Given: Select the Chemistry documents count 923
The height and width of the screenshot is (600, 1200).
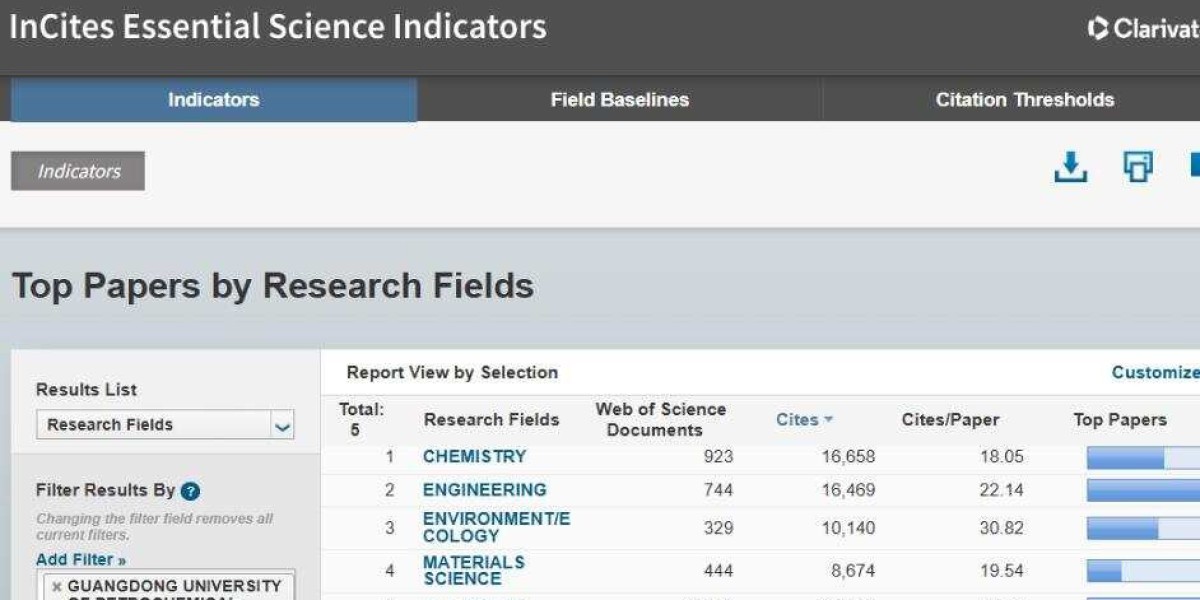Looking at the screenshot, I should [717, 457].
